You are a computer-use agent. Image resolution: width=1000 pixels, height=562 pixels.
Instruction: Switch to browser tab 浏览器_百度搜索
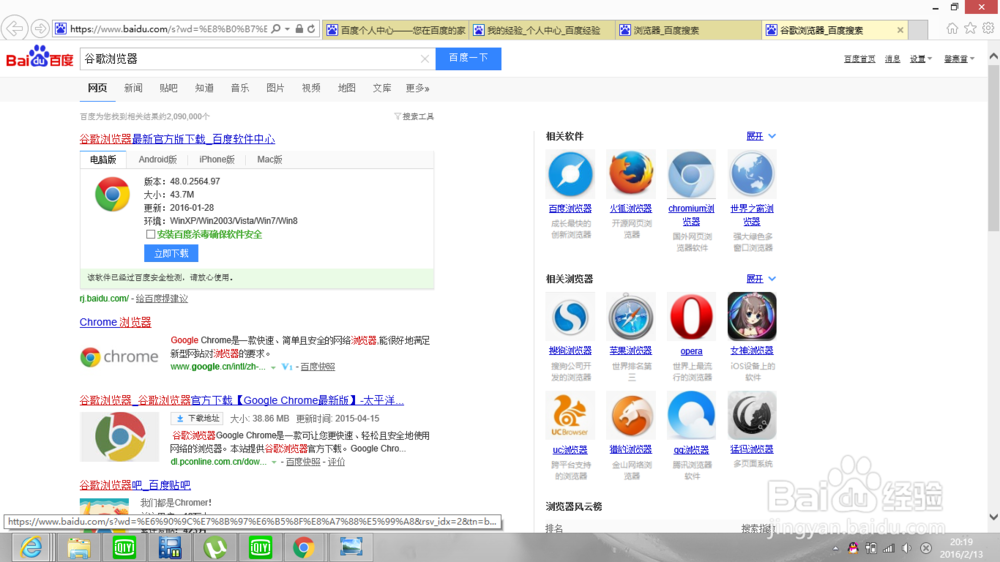tap(689, 30)
